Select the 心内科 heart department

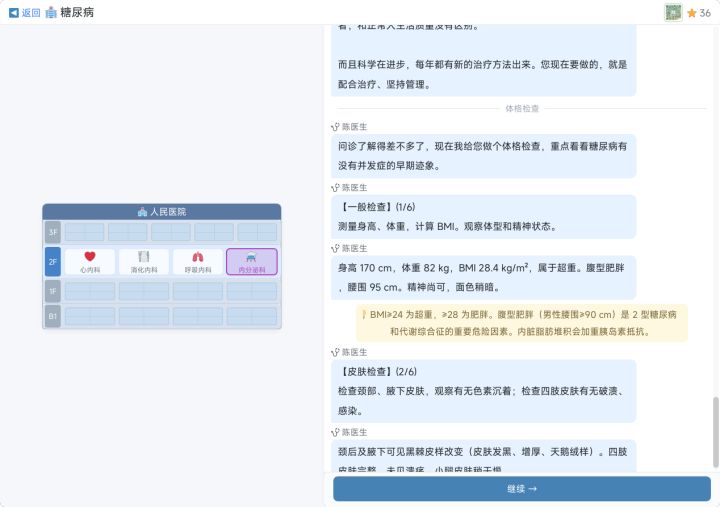[90, 262]
